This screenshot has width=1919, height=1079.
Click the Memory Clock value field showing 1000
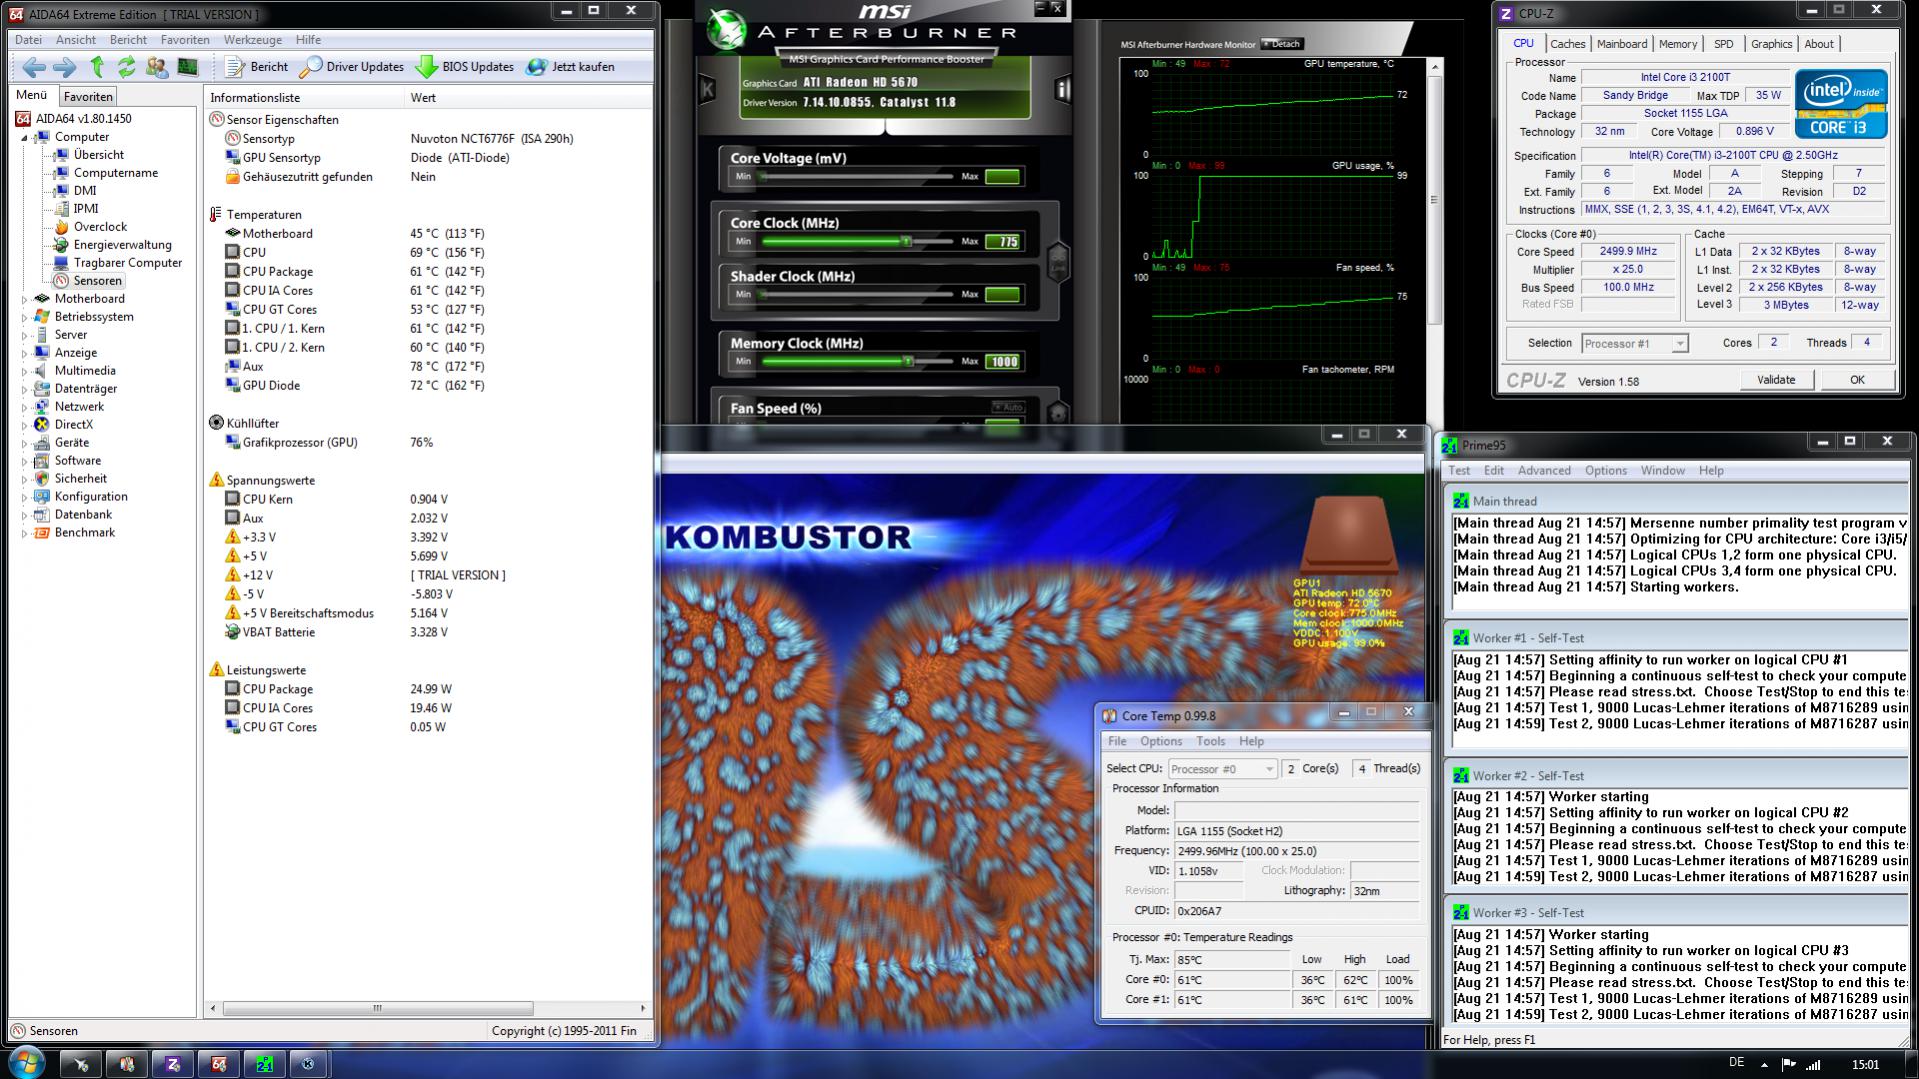point(1003,362)
